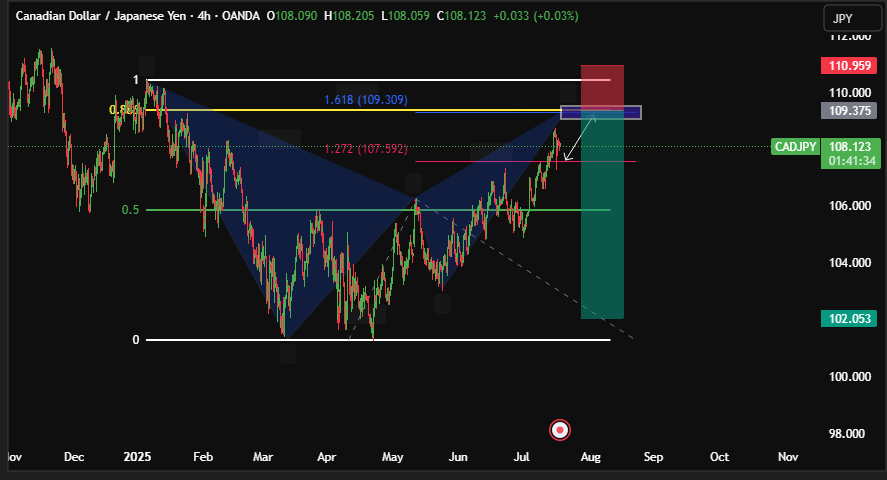Click the Aug label on time axis
Image resolution: width=887 pixels, height=480 pixels.
(x=590, y=456)
